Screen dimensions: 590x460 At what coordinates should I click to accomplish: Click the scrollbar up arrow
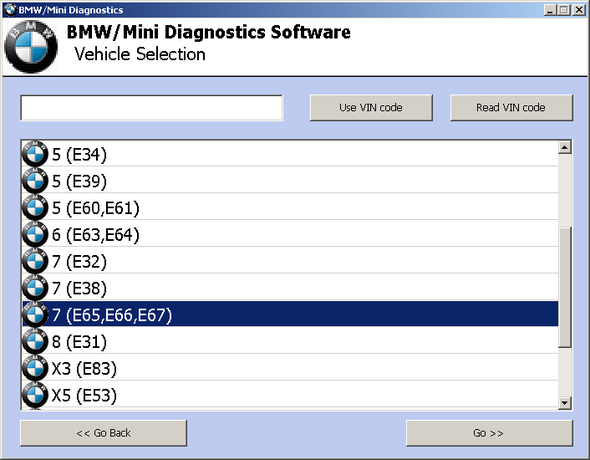click(565, 147)
